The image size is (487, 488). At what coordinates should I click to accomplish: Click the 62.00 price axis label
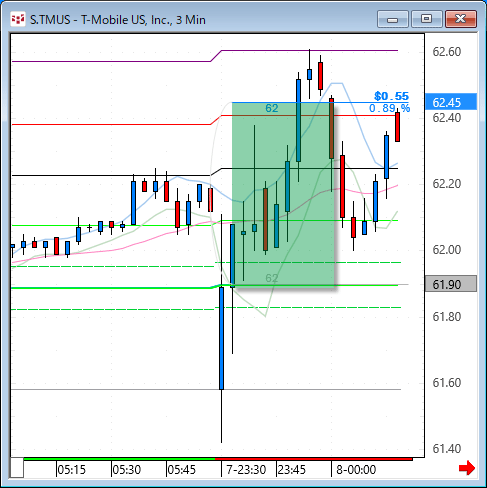pyautogui.click(x=447, y=250)
